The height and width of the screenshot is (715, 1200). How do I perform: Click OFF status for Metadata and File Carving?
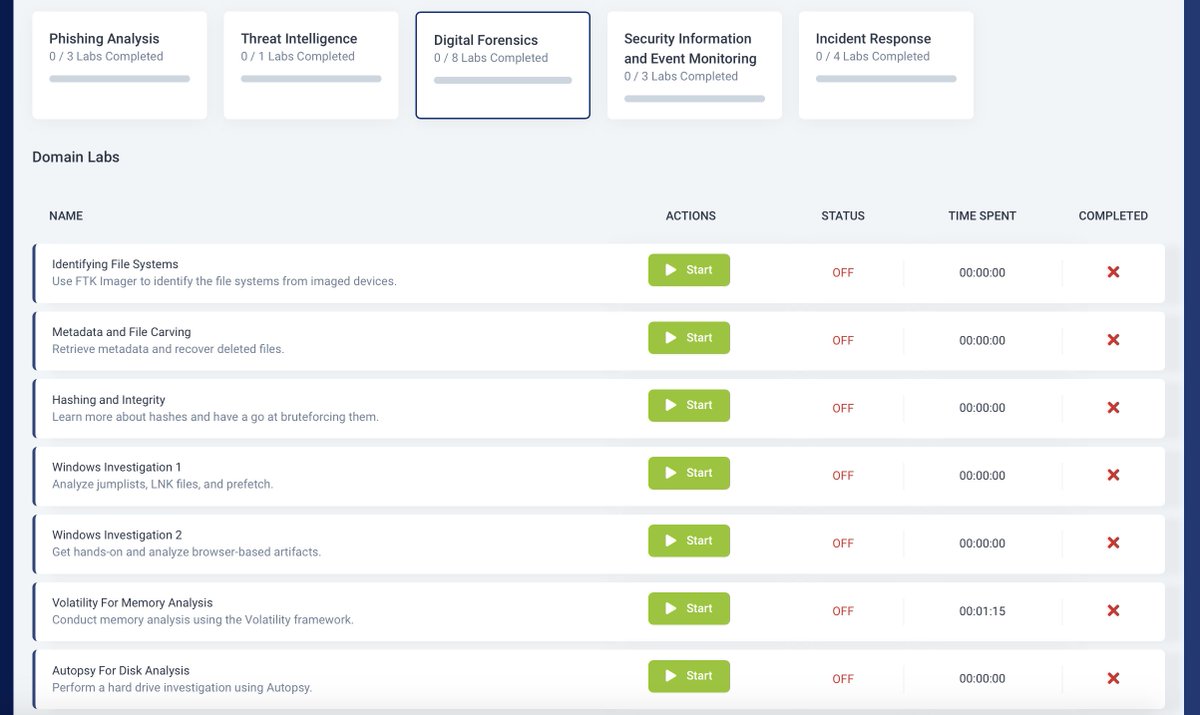843,341
